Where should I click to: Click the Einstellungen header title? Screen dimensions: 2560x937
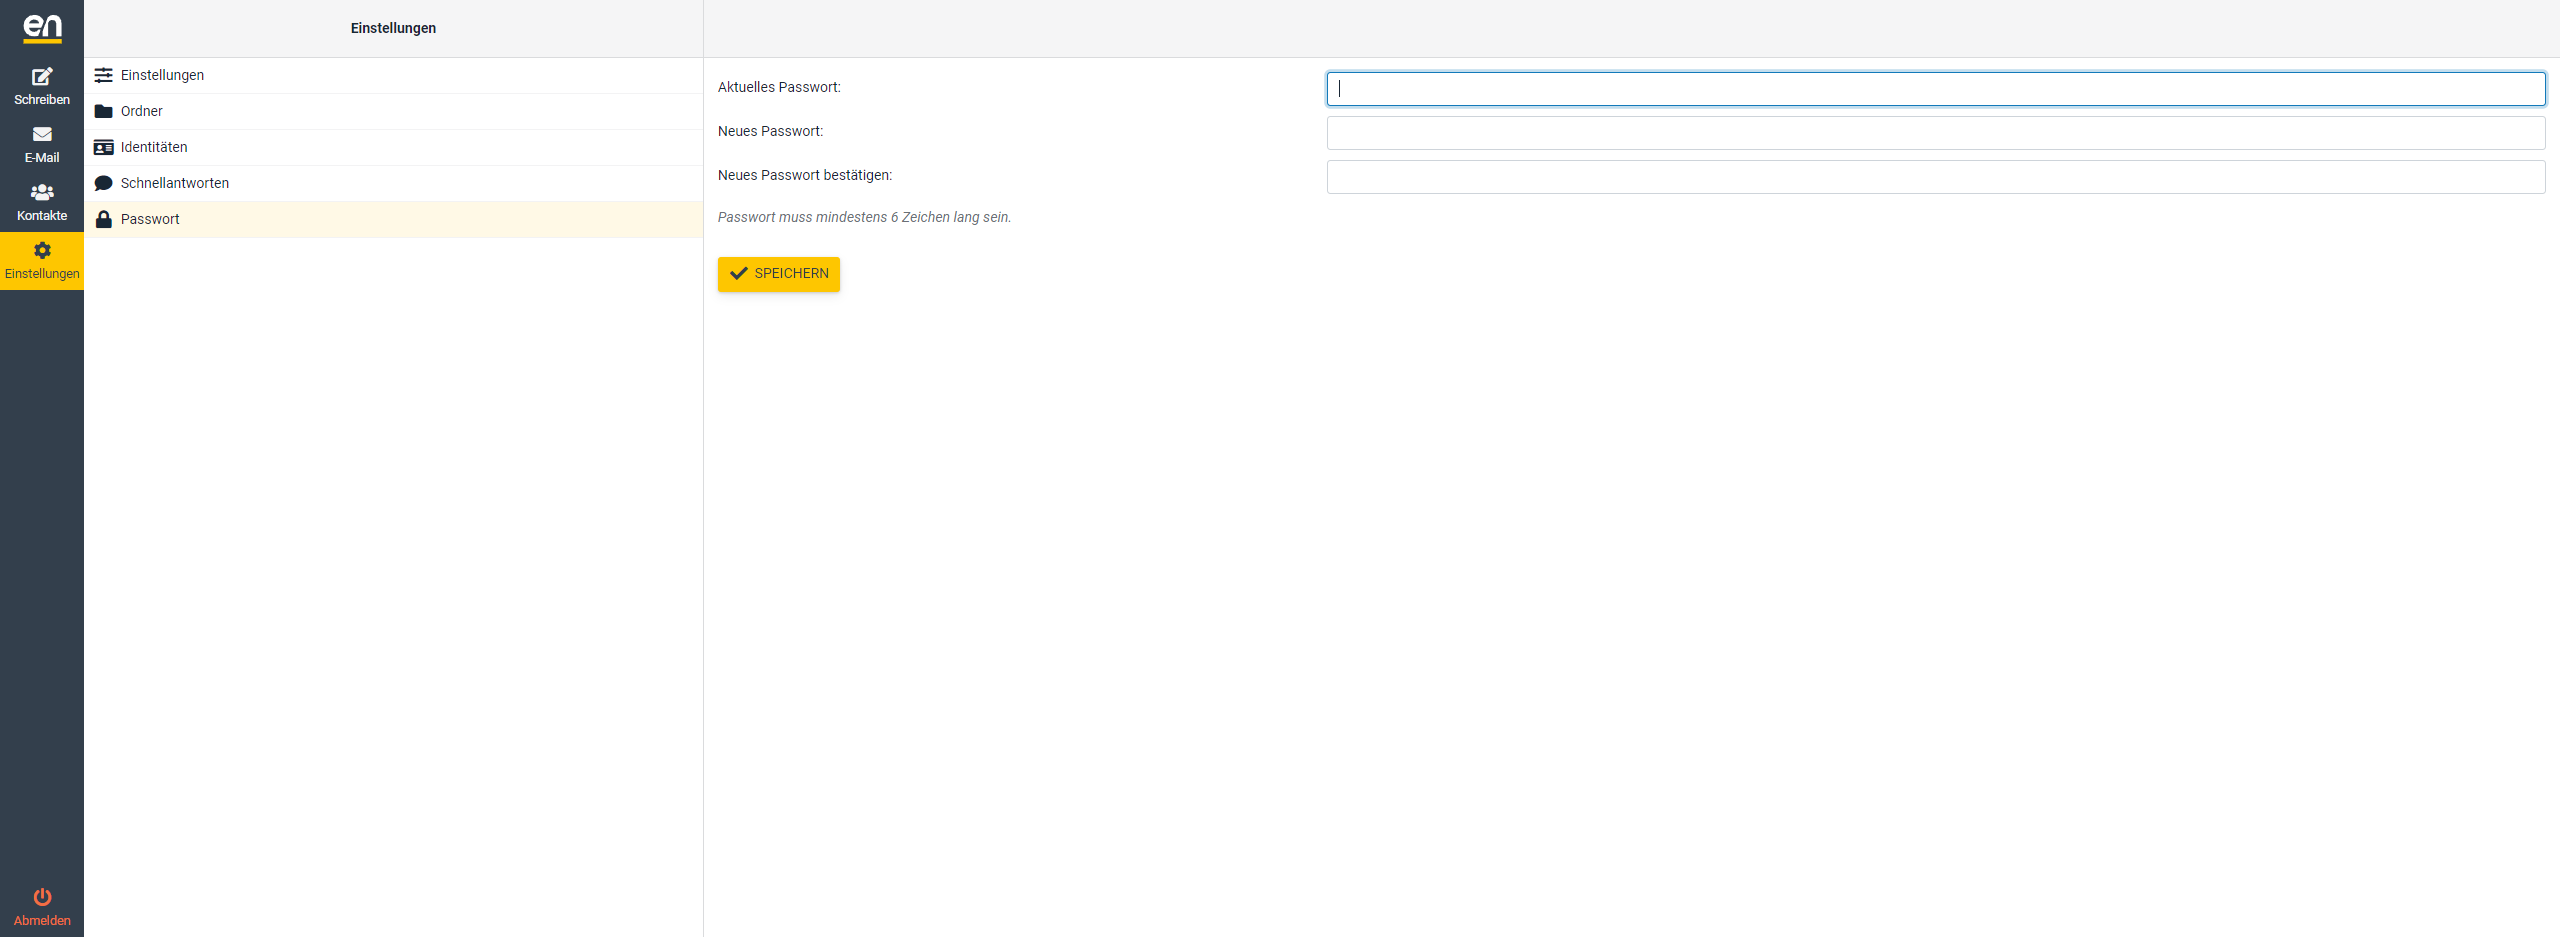[393, 28]
